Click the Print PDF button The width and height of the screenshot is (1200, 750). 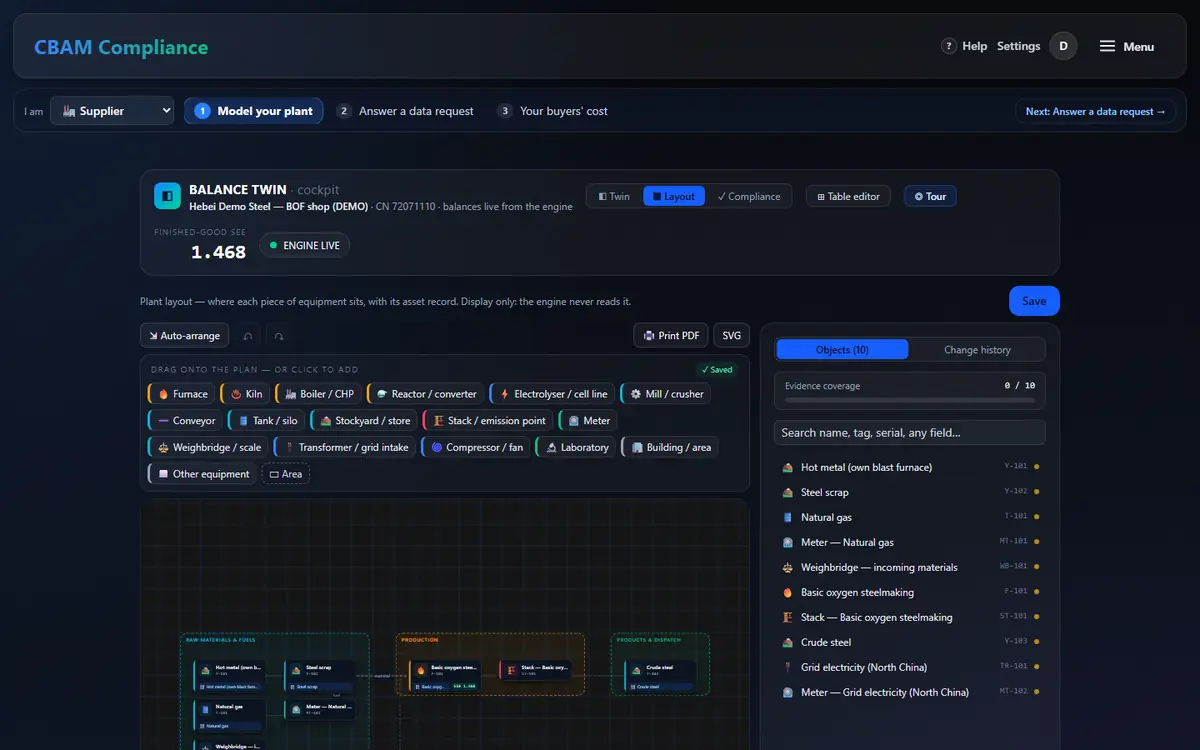[671, 336]
